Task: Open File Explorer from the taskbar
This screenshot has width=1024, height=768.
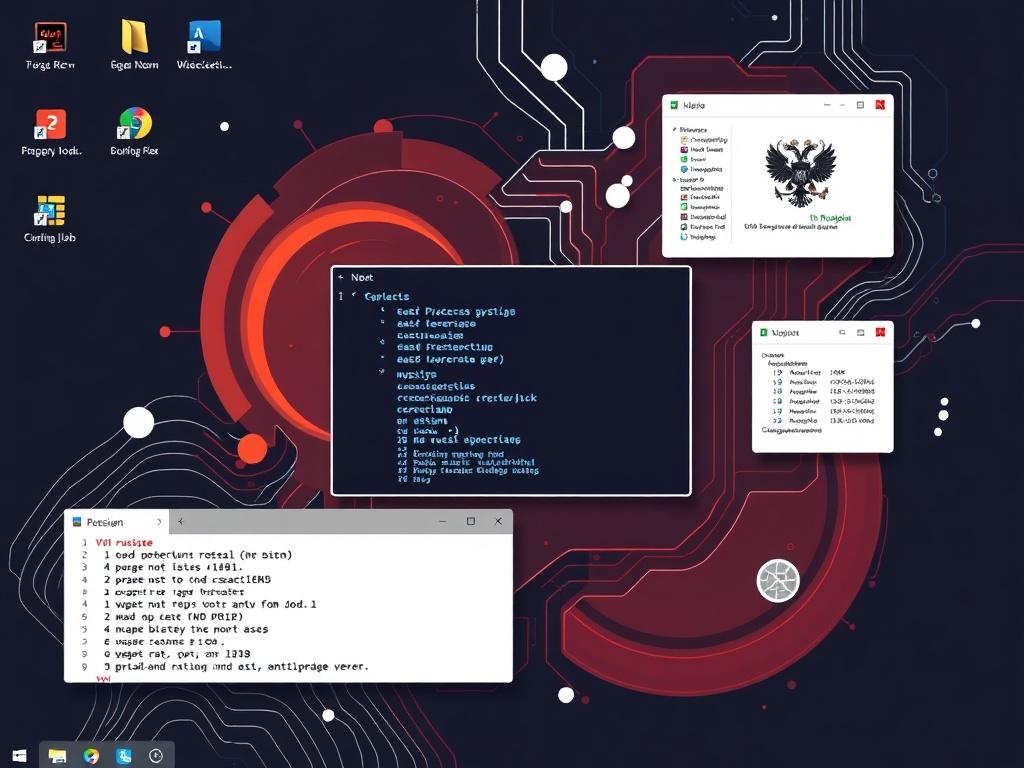Action: 57,756
